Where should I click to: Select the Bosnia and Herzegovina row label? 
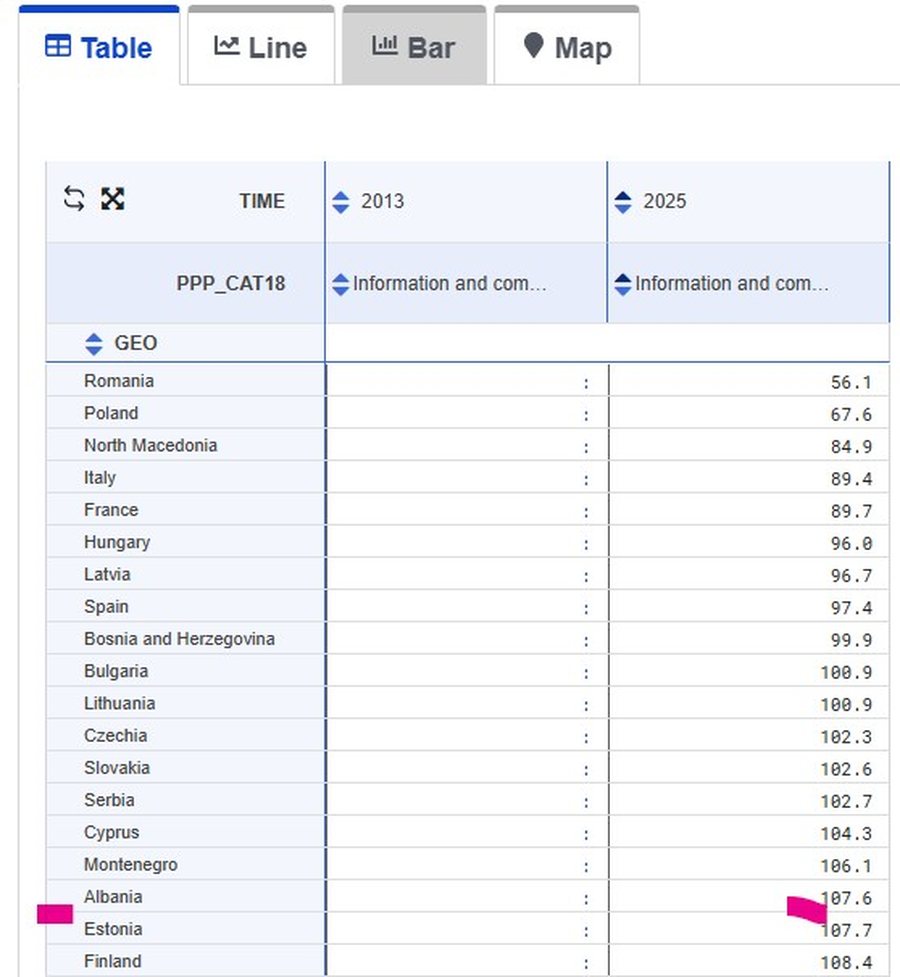pos(179,639)
